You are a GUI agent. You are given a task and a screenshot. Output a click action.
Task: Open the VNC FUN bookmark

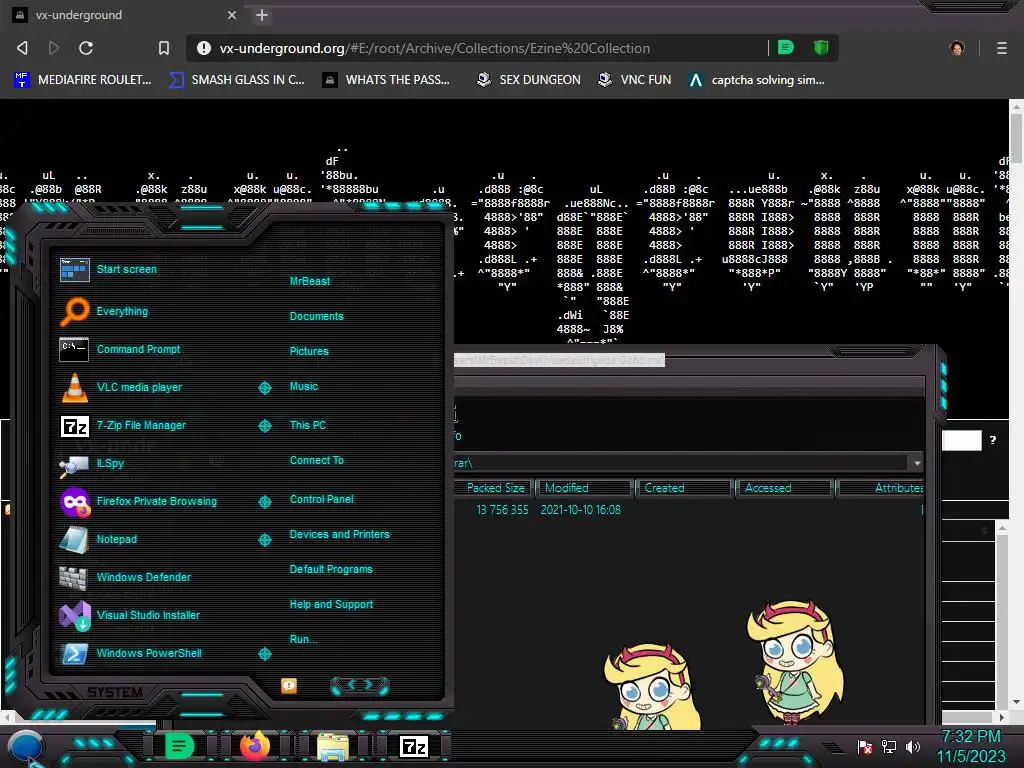(635, 80)
